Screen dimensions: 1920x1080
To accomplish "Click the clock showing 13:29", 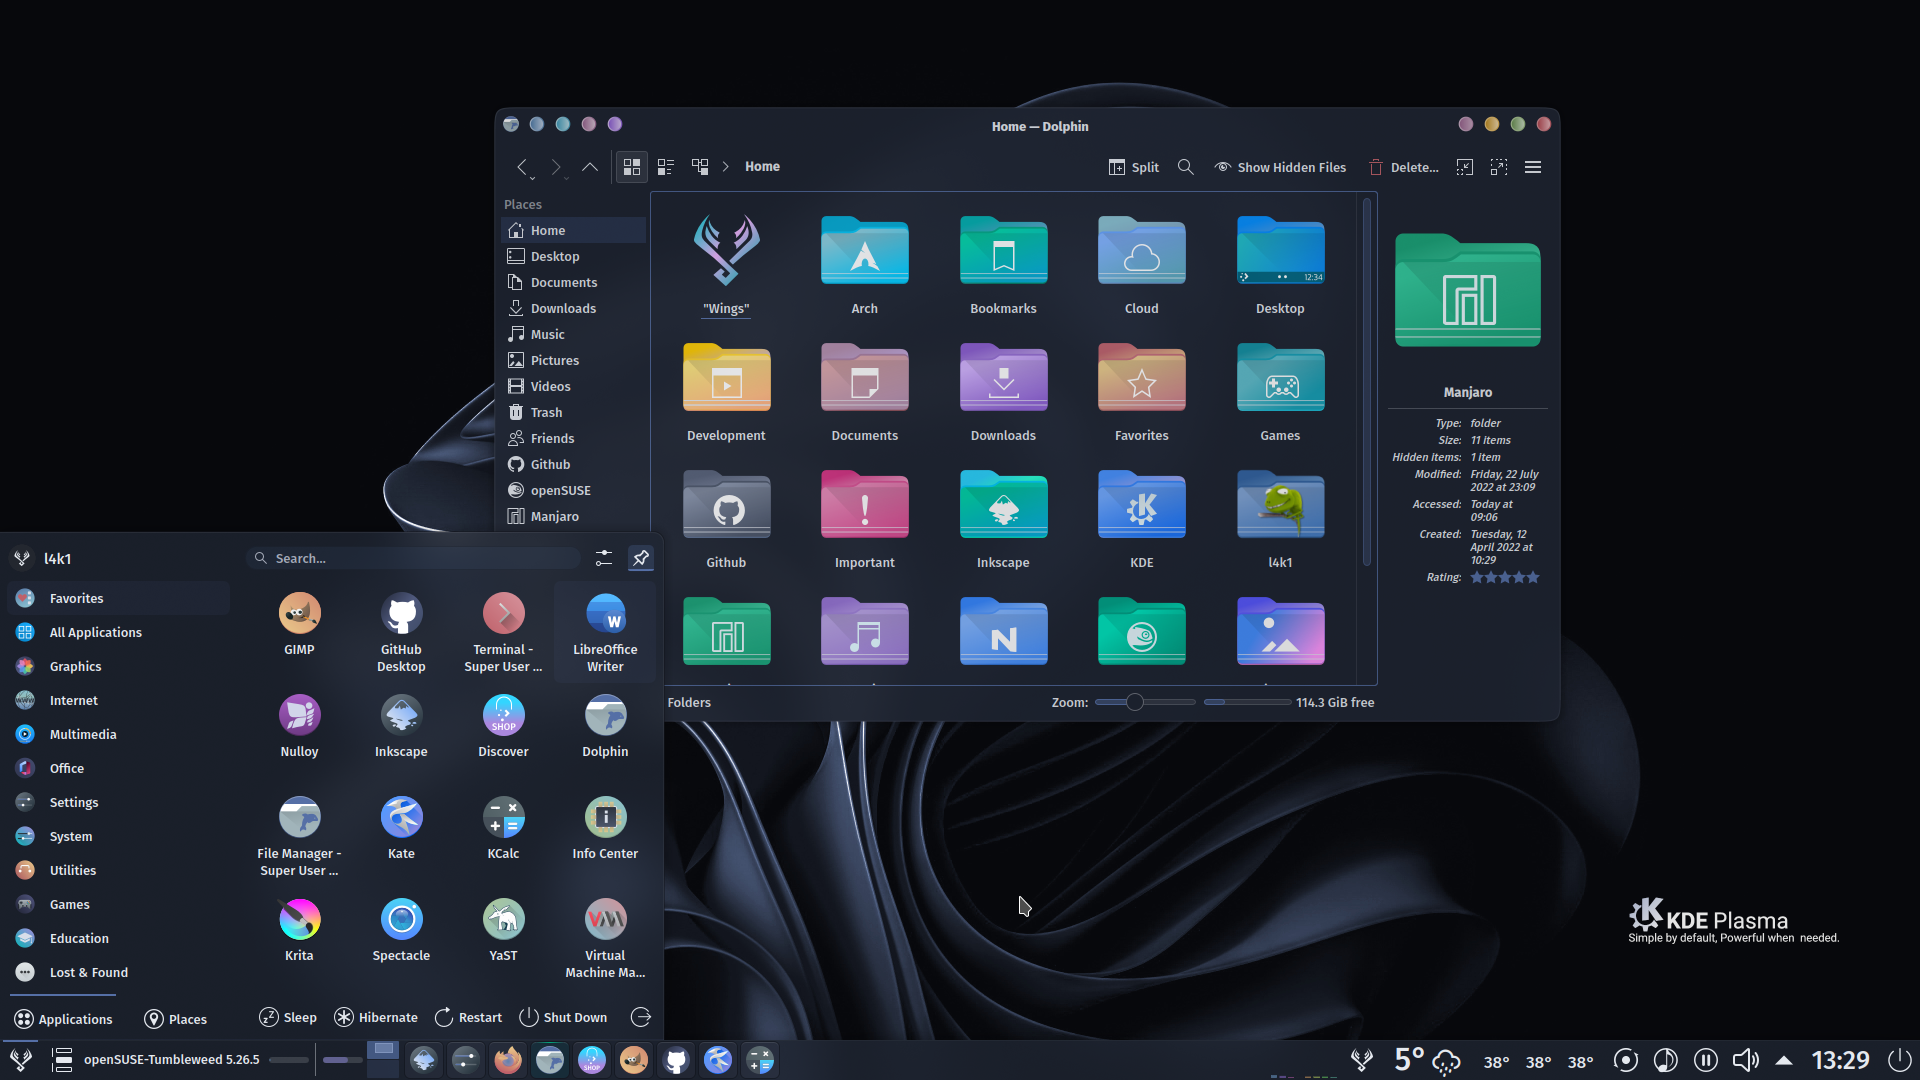I will (1840, 1060).
